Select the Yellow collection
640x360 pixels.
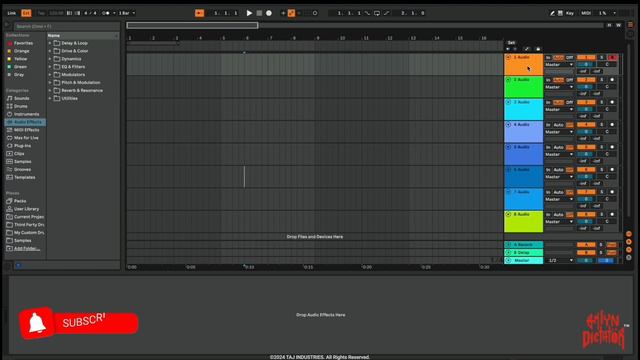coord(20,59)
